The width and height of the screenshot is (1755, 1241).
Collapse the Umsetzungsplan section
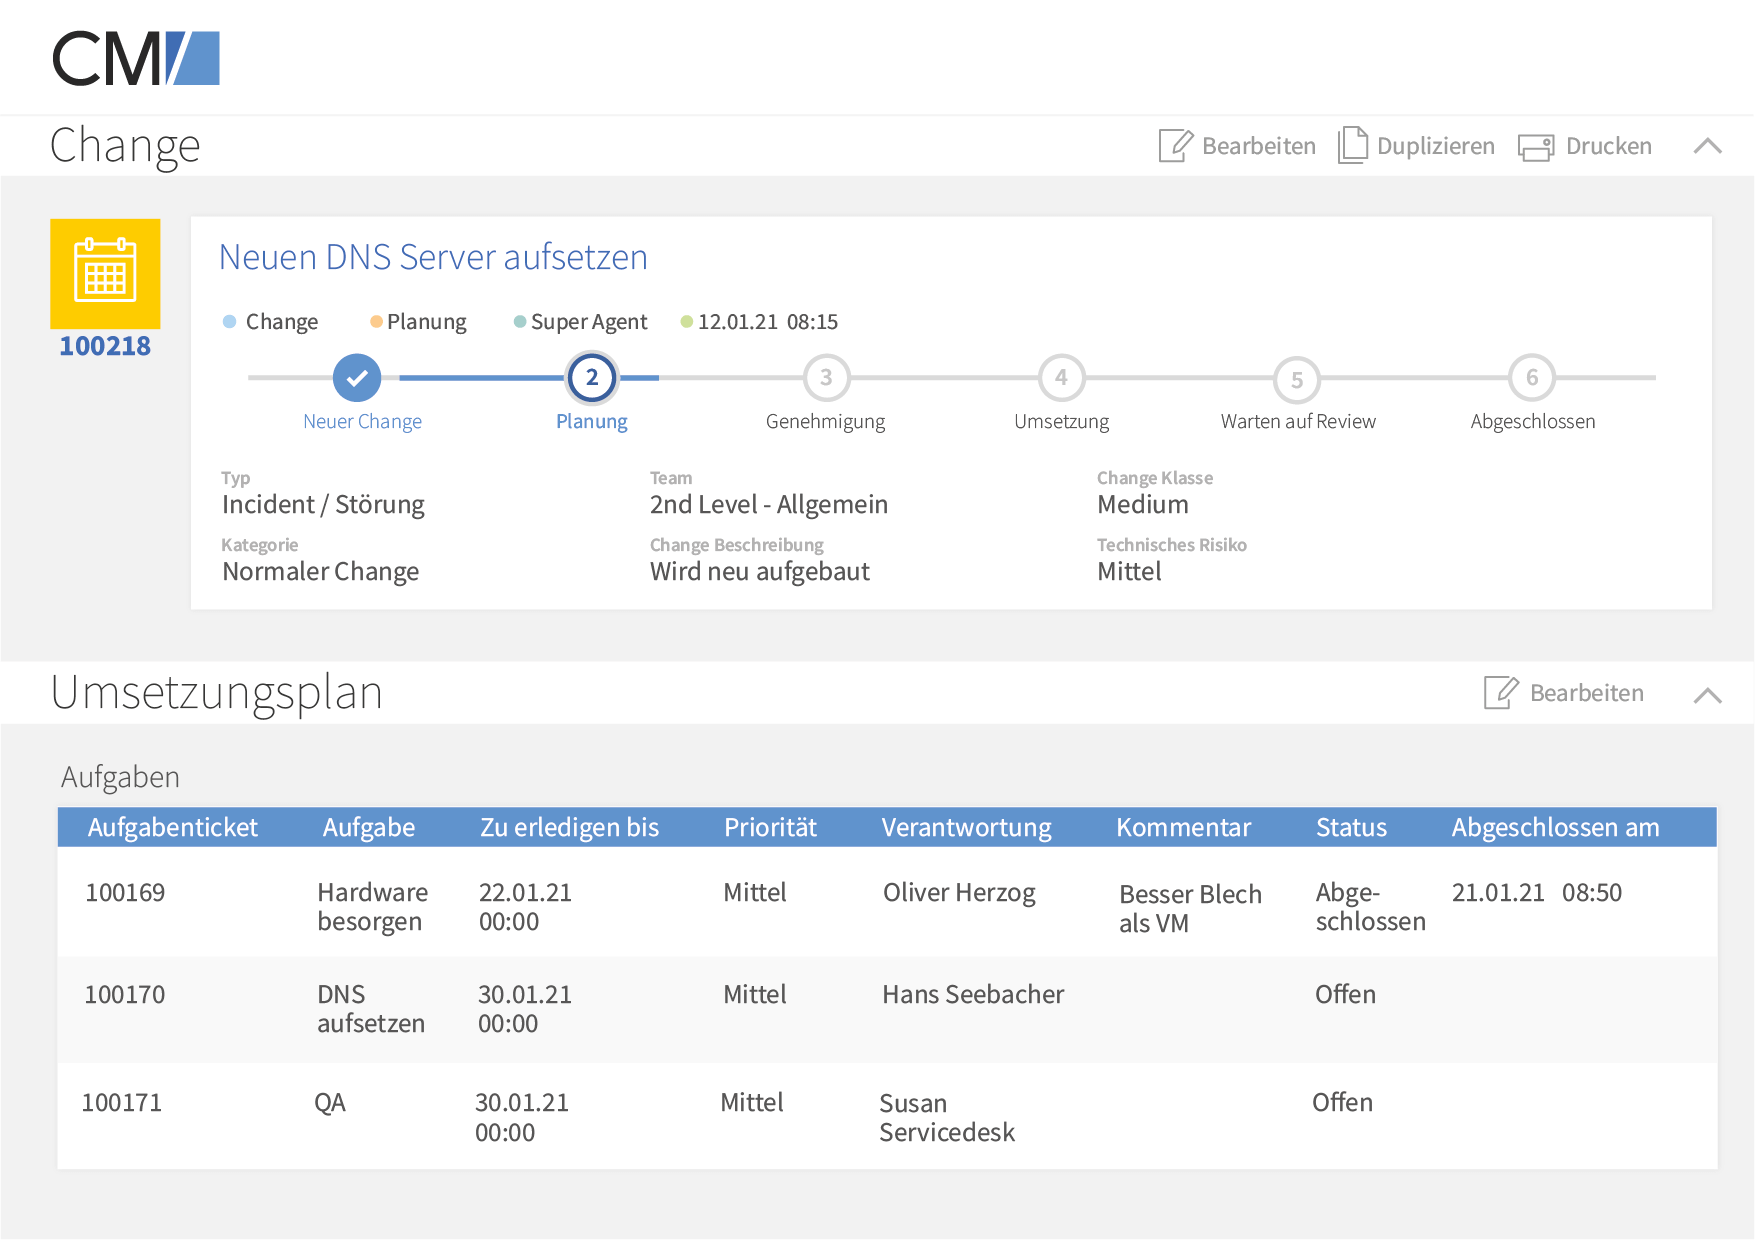[1707, 692]
